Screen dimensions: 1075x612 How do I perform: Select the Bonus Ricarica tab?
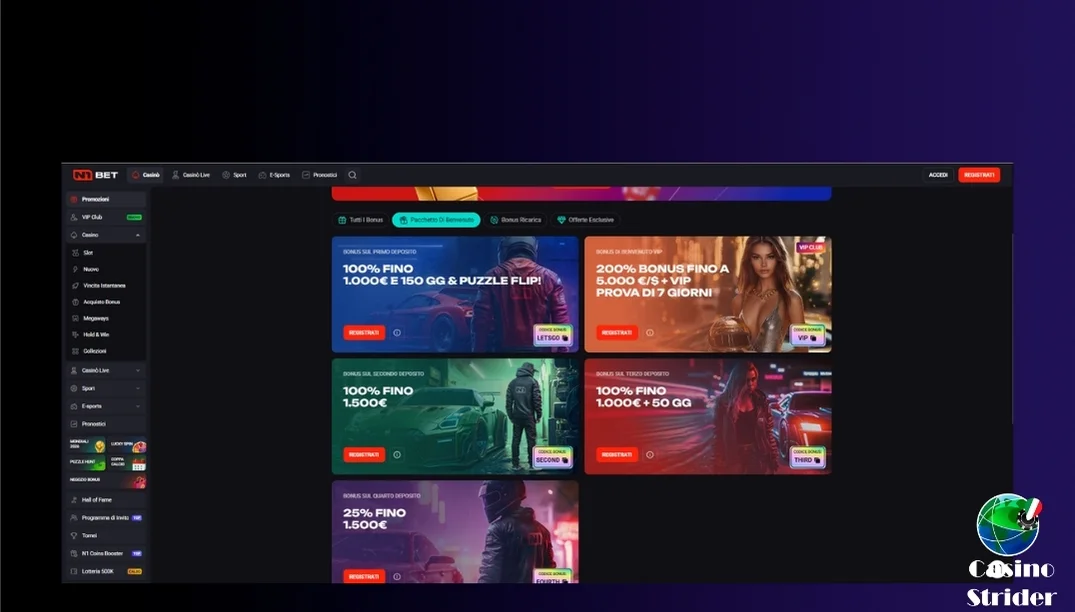(516, 220)
